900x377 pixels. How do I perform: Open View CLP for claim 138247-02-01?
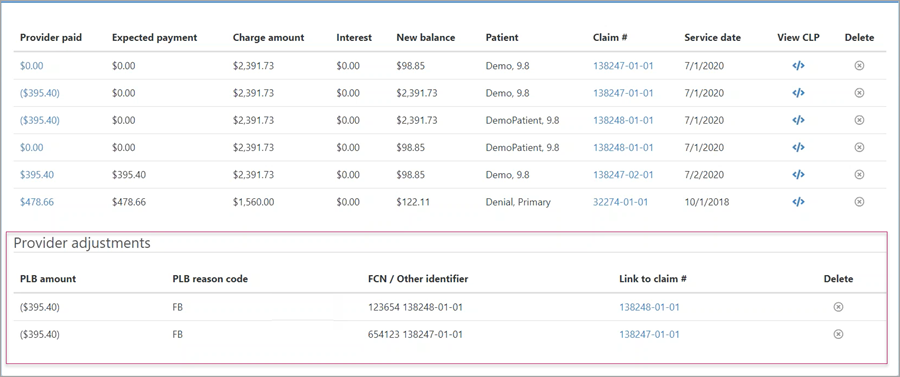point(798,174)
